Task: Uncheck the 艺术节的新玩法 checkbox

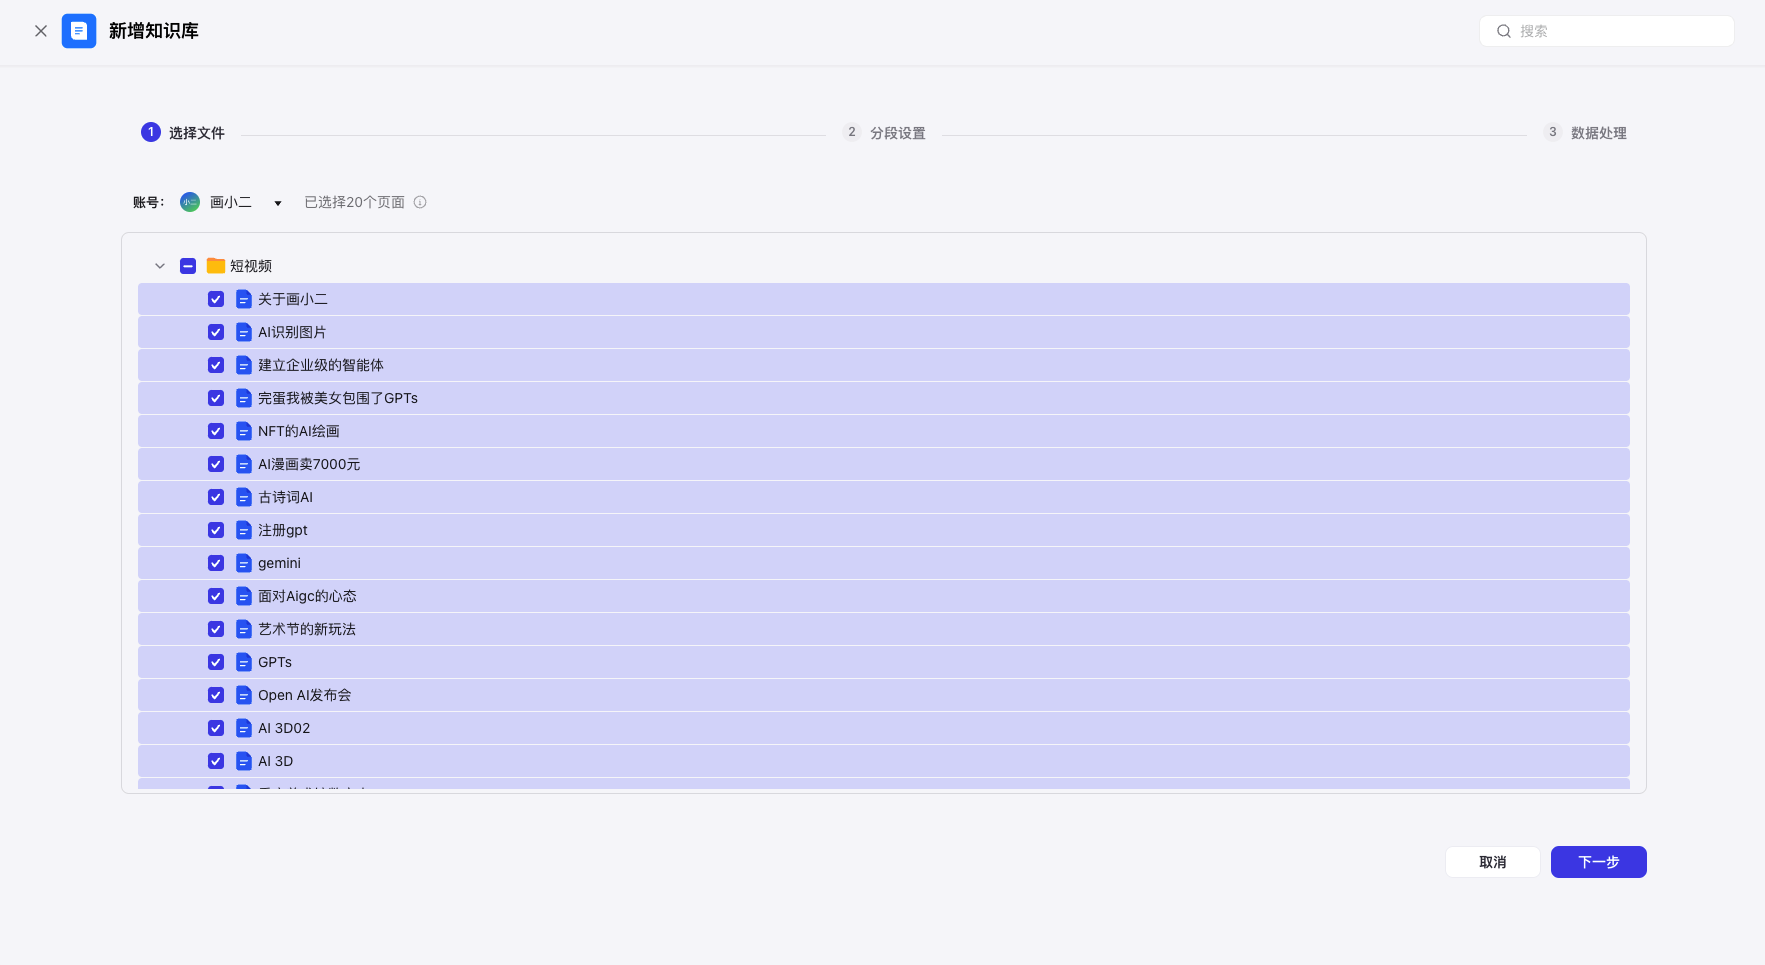Action: point(216,629)
